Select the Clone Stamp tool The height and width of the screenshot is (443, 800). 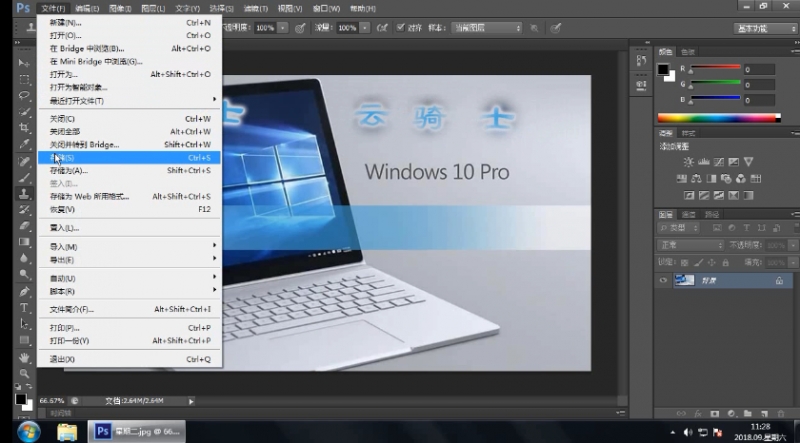(24, 193)
